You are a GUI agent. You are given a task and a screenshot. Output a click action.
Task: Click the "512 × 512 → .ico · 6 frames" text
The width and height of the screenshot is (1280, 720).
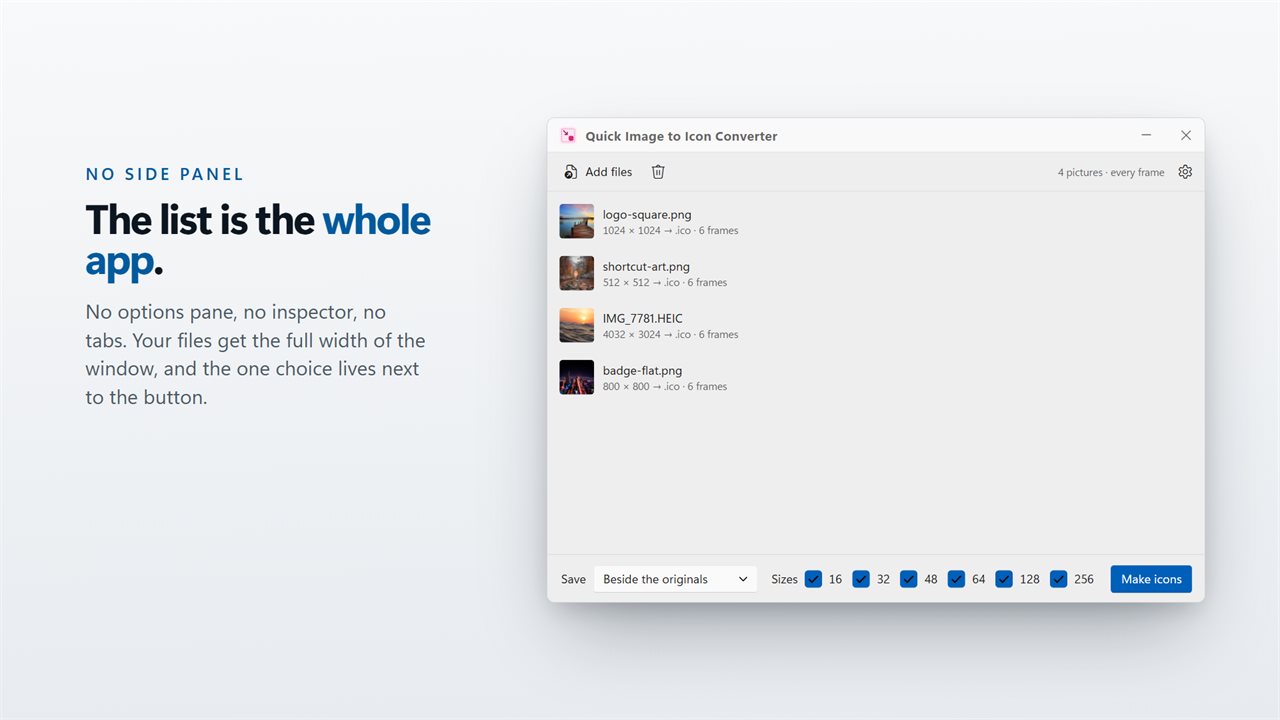pyautogui.click(x=665, y=283)
